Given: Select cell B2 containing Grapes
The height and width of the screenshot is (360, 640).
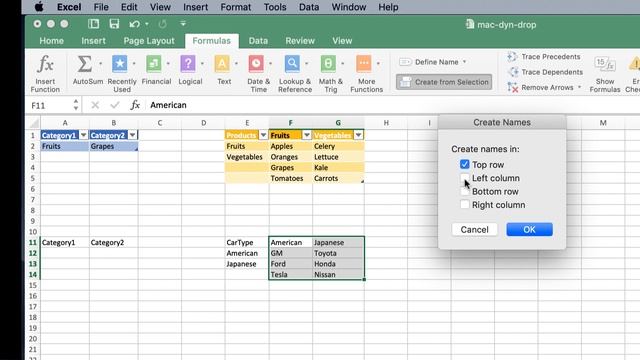Looking at the screenshot, I should 113,146.
